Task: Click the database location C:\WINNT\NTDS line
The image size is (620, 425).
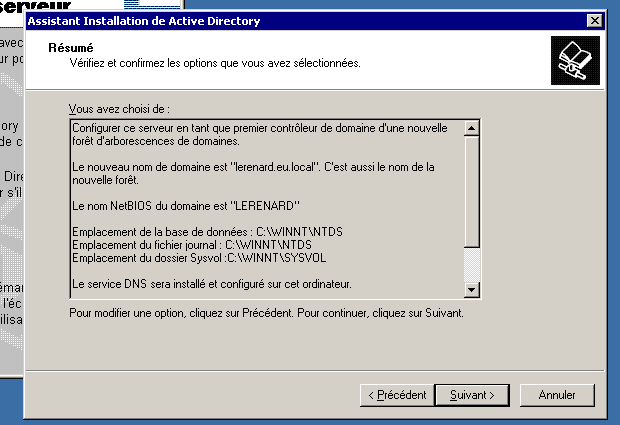Action: 207,232
